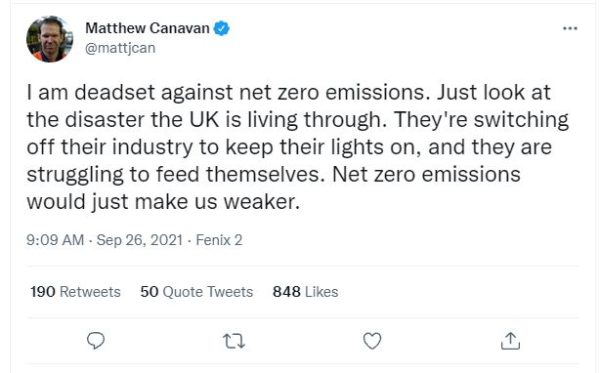Click the number 848 in likes count
Viewport: 600px width, 373px height.
(x=287, y=292)
